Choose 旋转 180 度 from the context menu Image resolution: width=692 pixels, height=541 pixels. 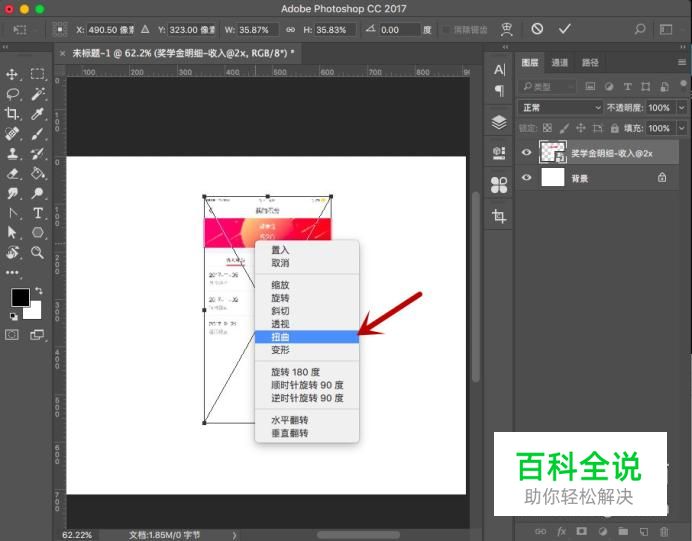click(x=307, y=372)
